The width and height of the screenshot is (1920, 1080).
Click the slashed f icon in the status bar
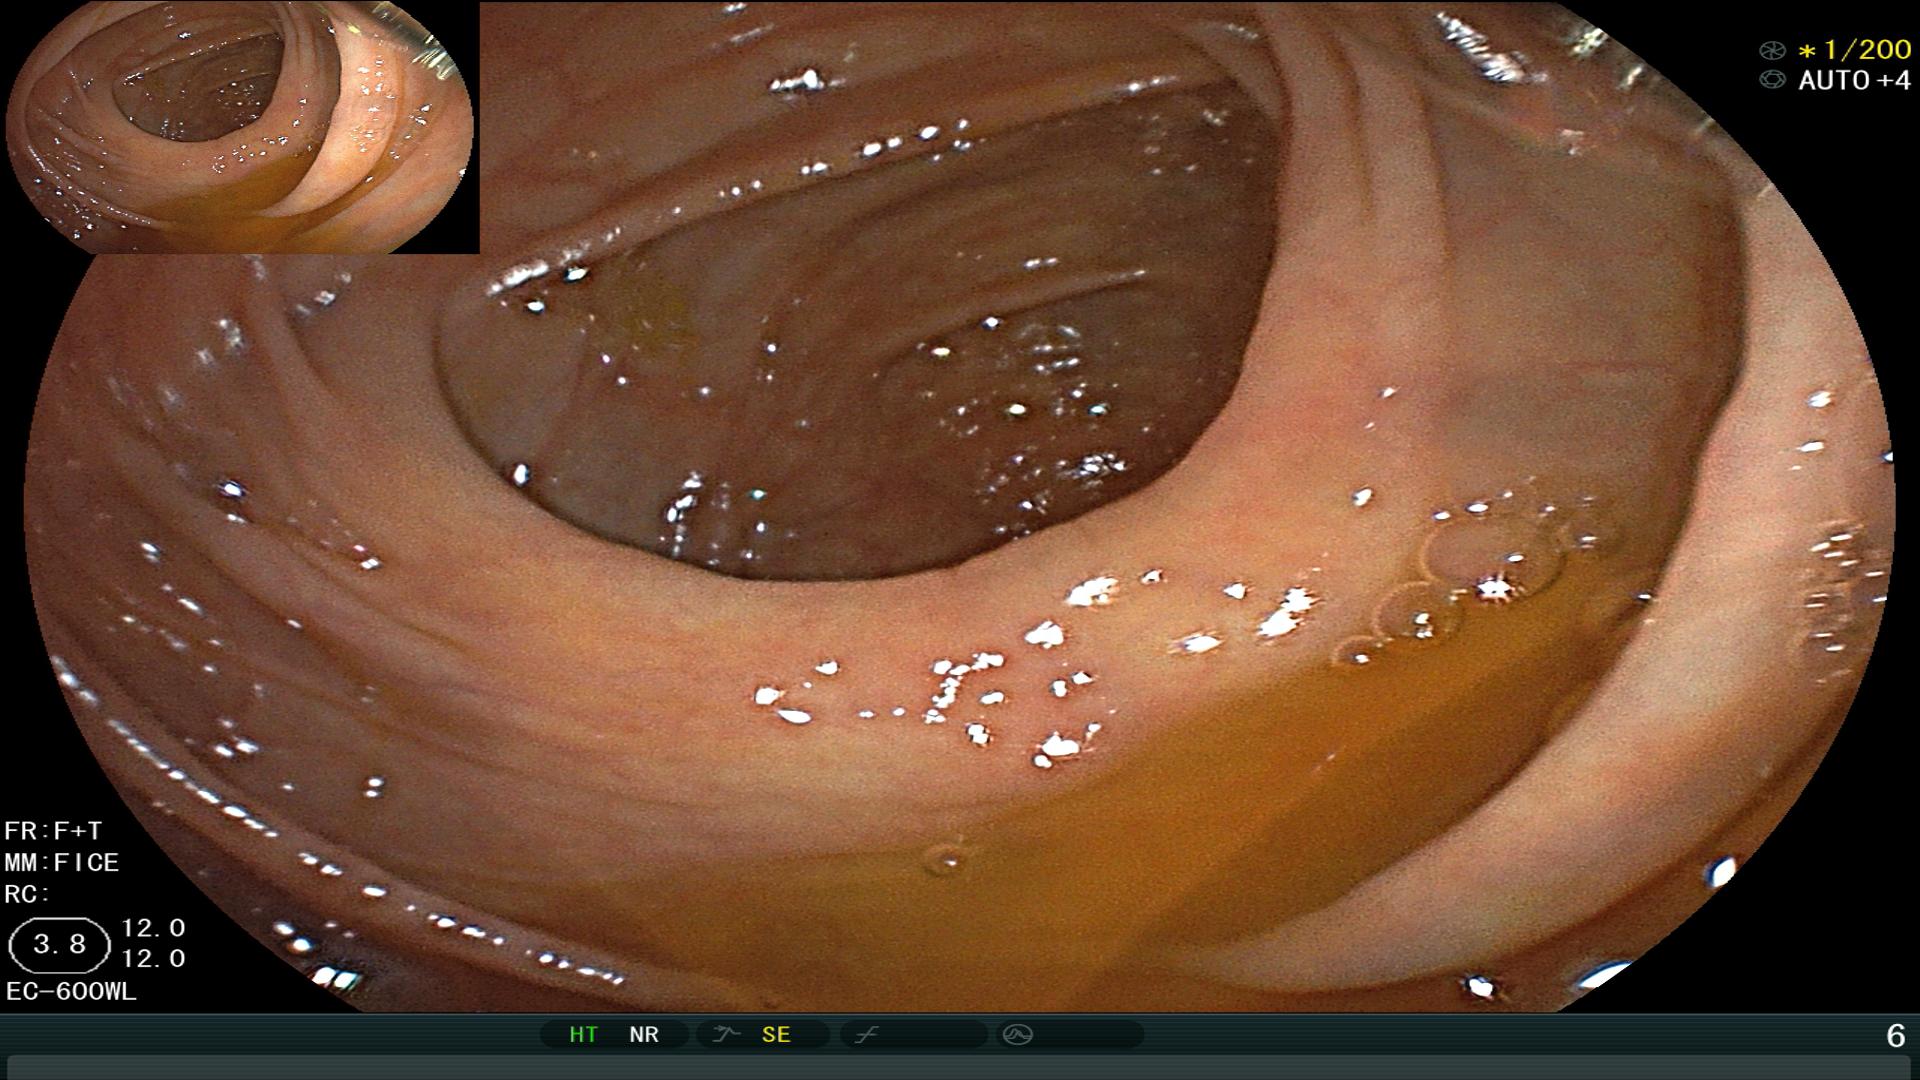point(866,1035)
